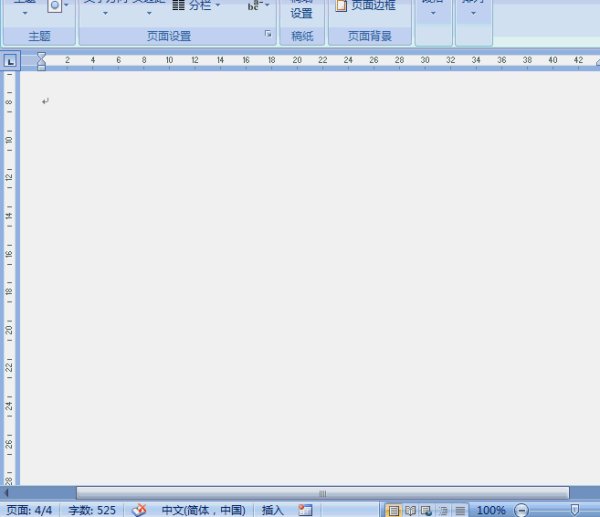The width and height of the screenshot is (600, 517).
Task: Click the proofing errors check icon
Action: pyautogui.click(x=139, y=510)
